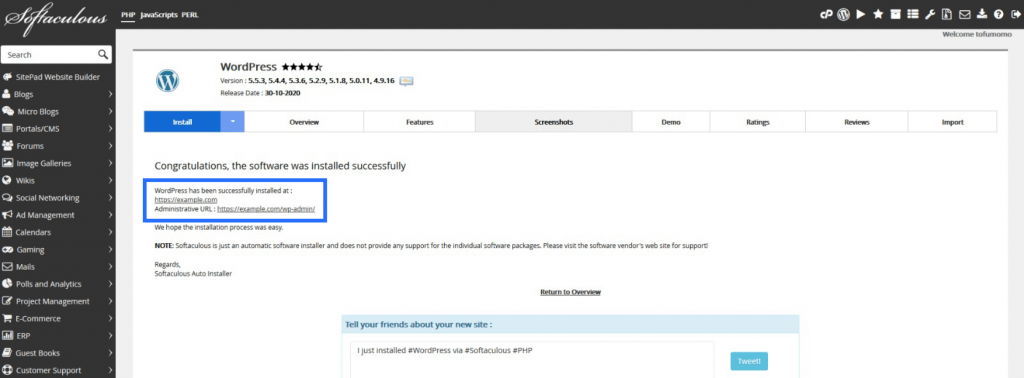This screenshot has height=378, width=1024.
Task: Open the backups file icon
Action: click(x=947, y=14)
